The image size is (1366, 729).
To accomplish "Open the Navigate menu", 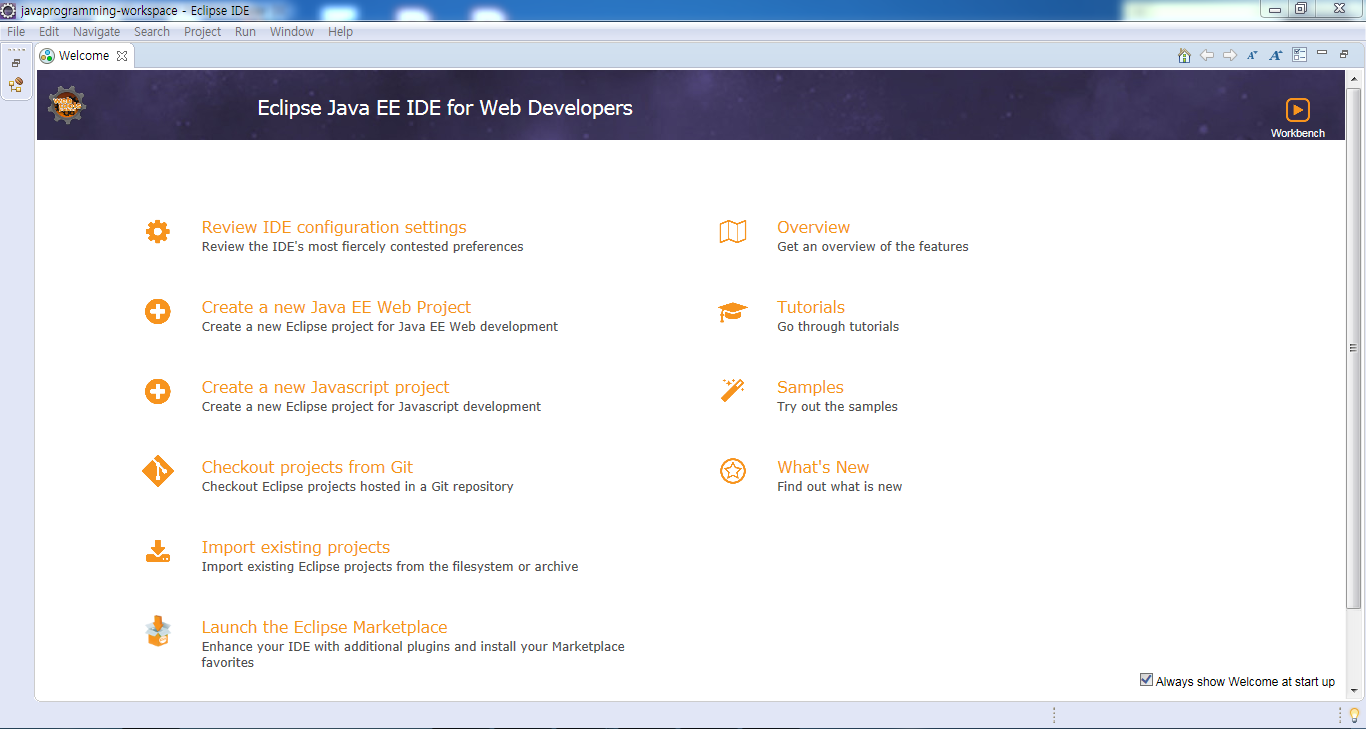I will (96, 32).
